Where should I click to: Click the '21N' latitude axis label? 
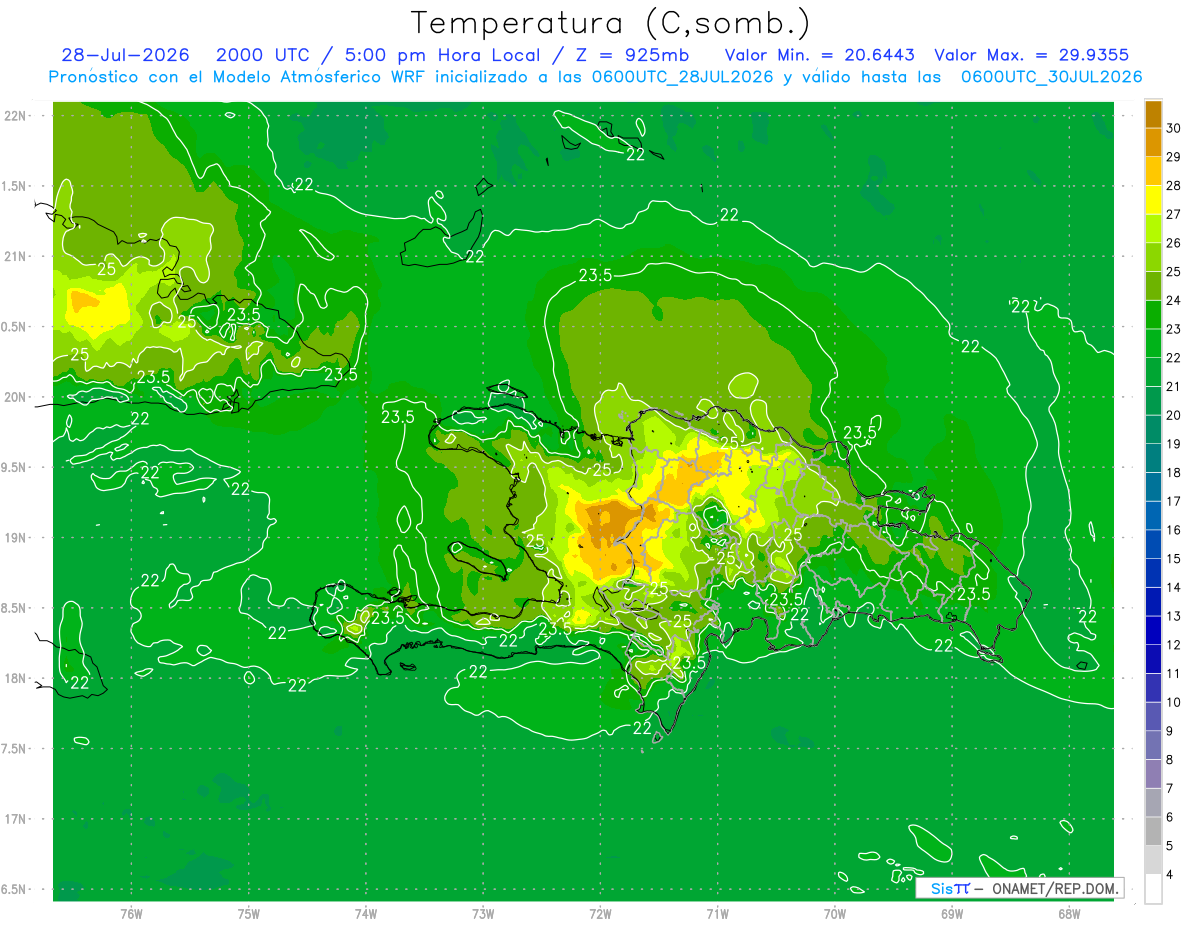[15, 257]
